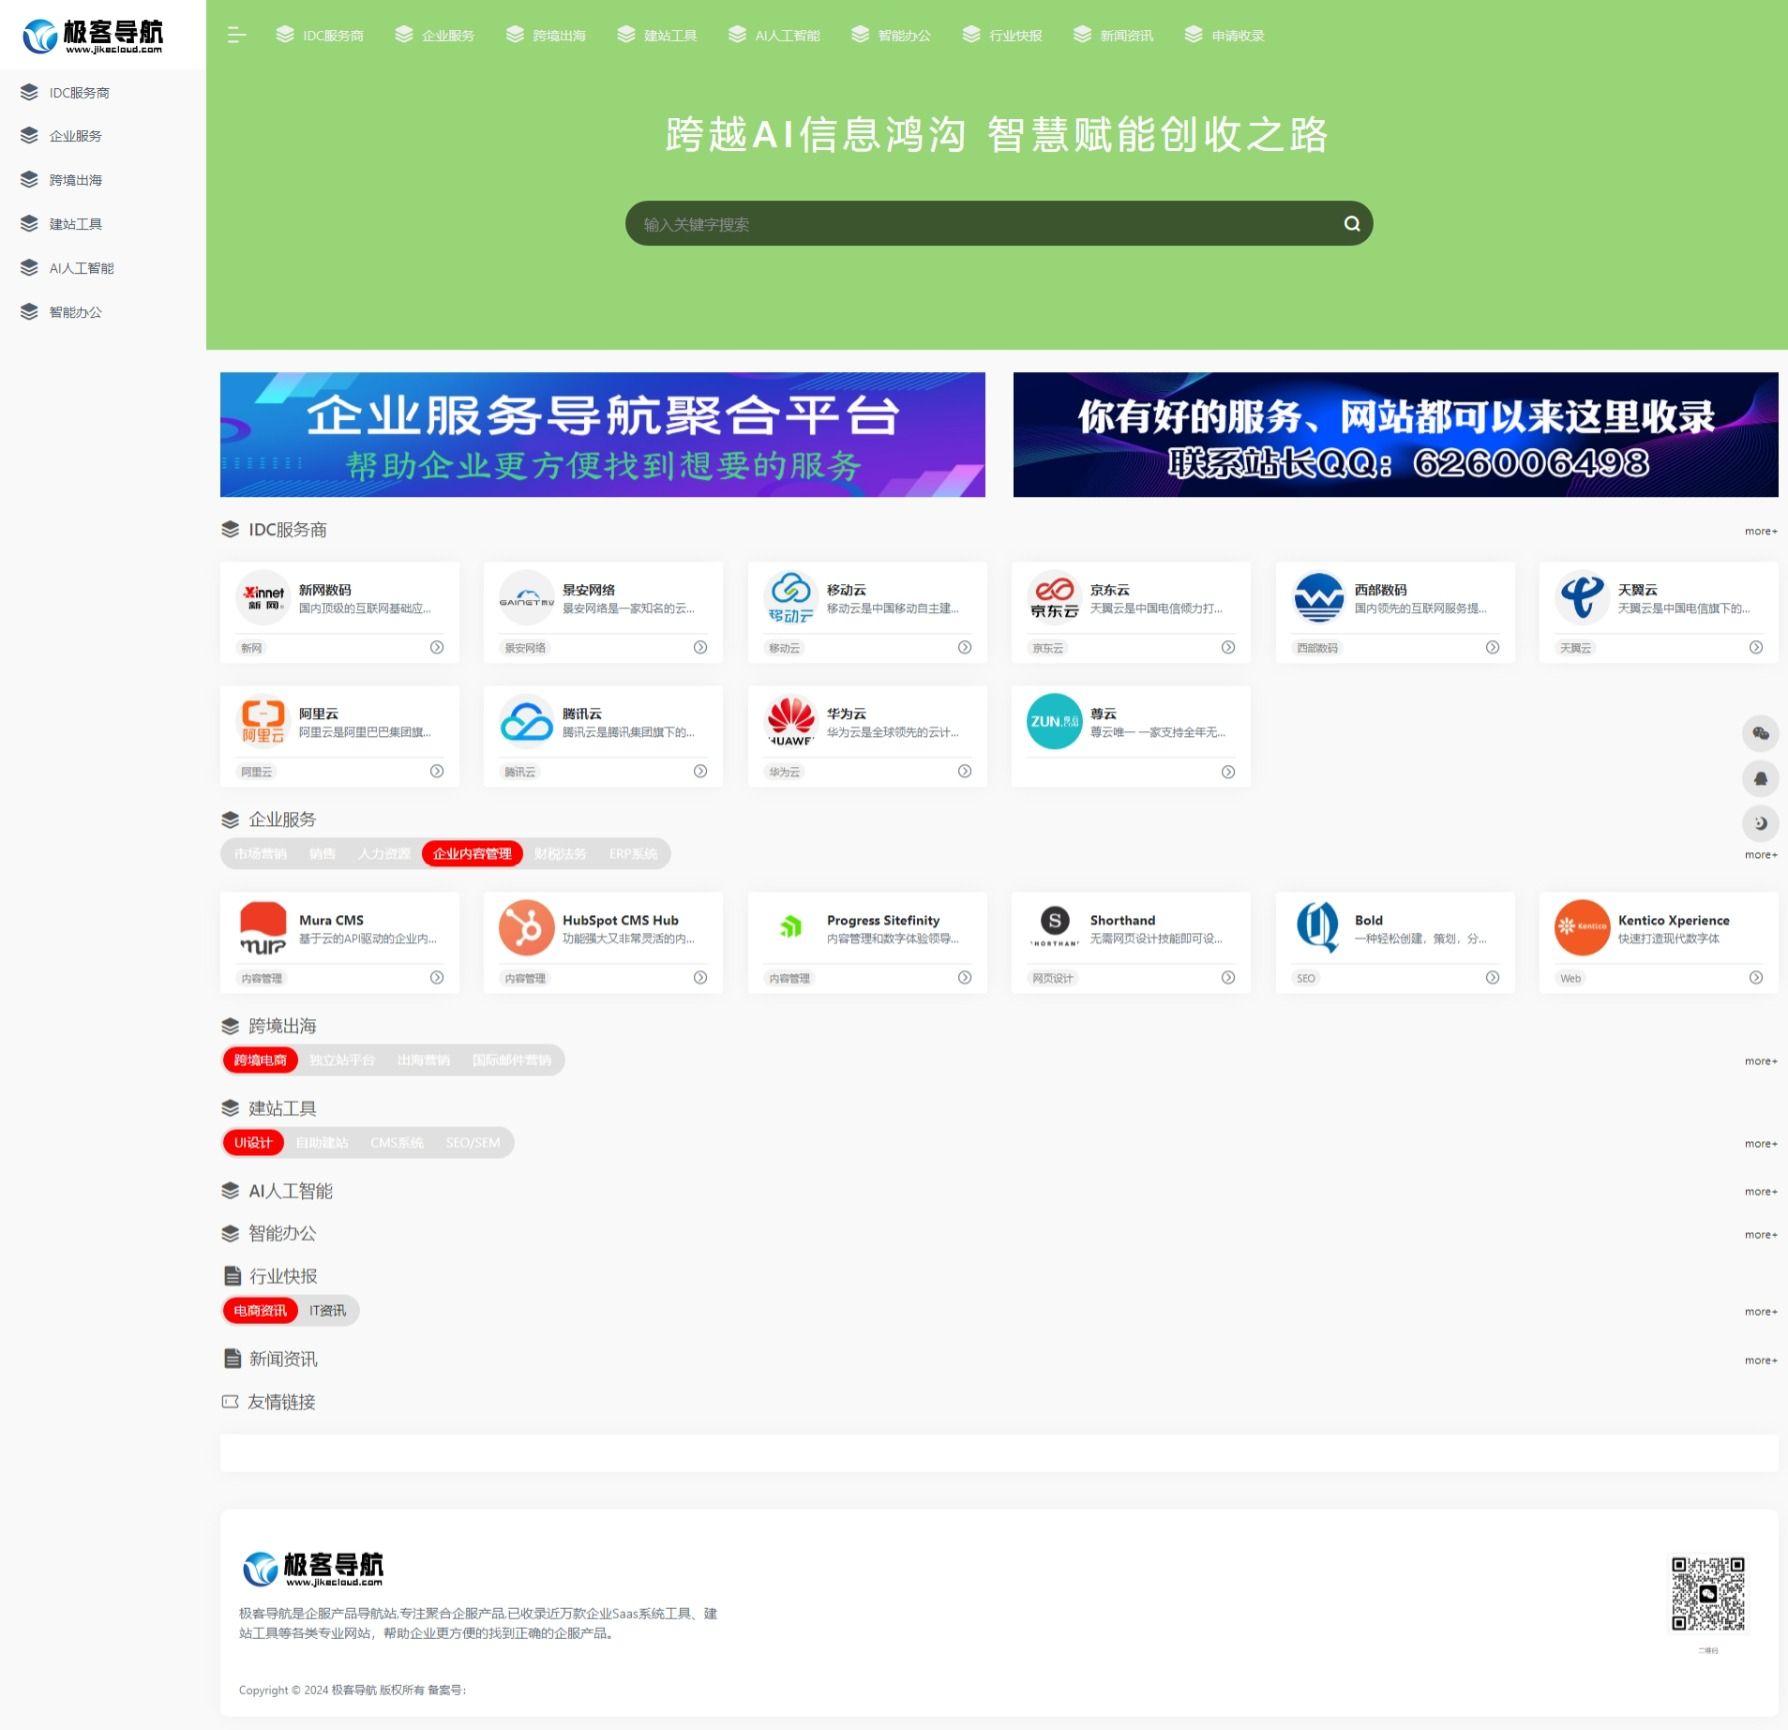Click the 极客导航 logo at top left

[92, 35]
